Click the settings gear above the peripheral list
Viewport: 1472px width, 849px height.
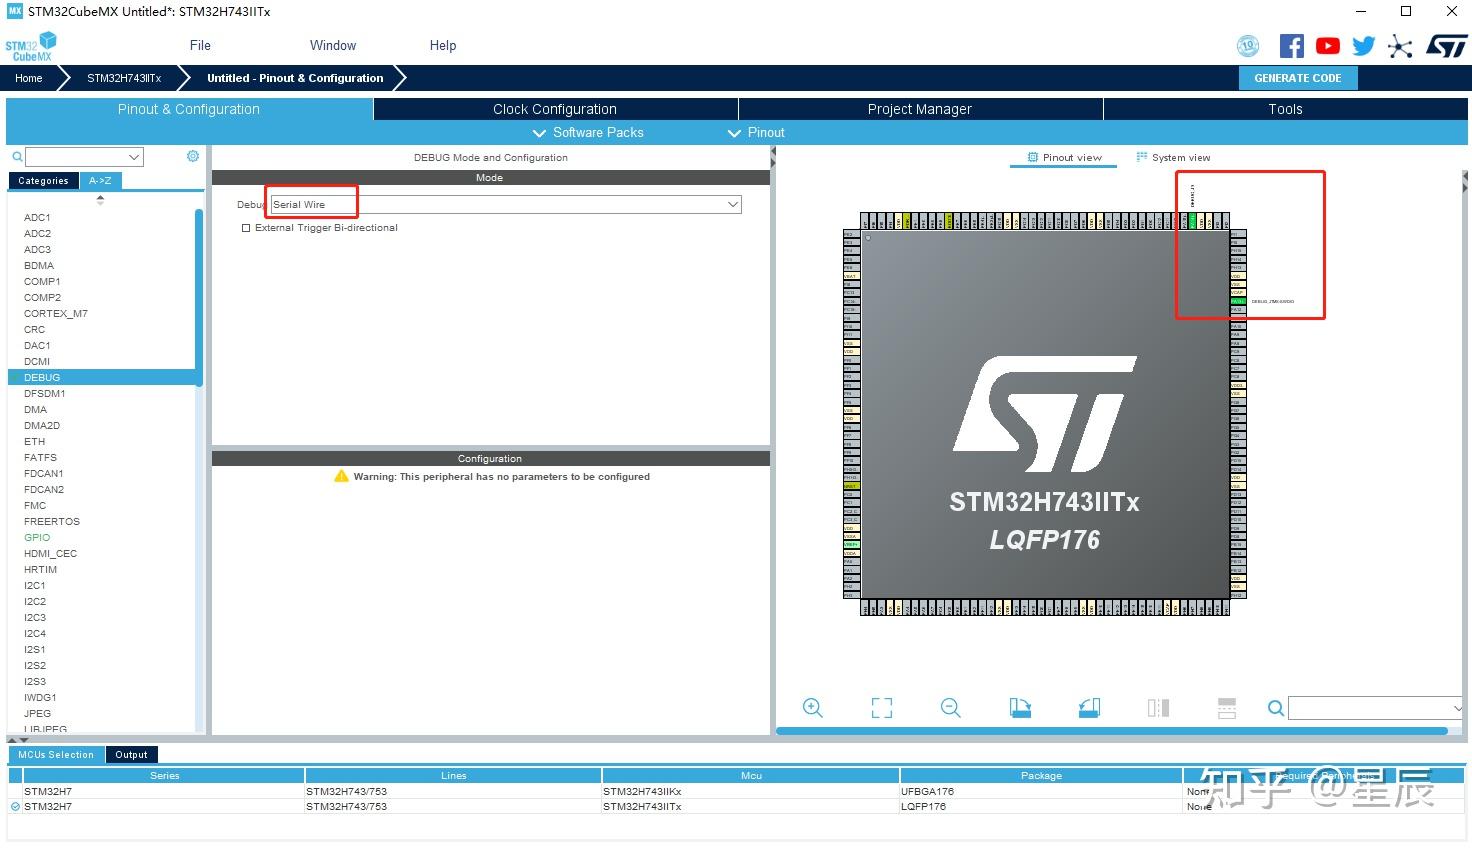[193, 156]
